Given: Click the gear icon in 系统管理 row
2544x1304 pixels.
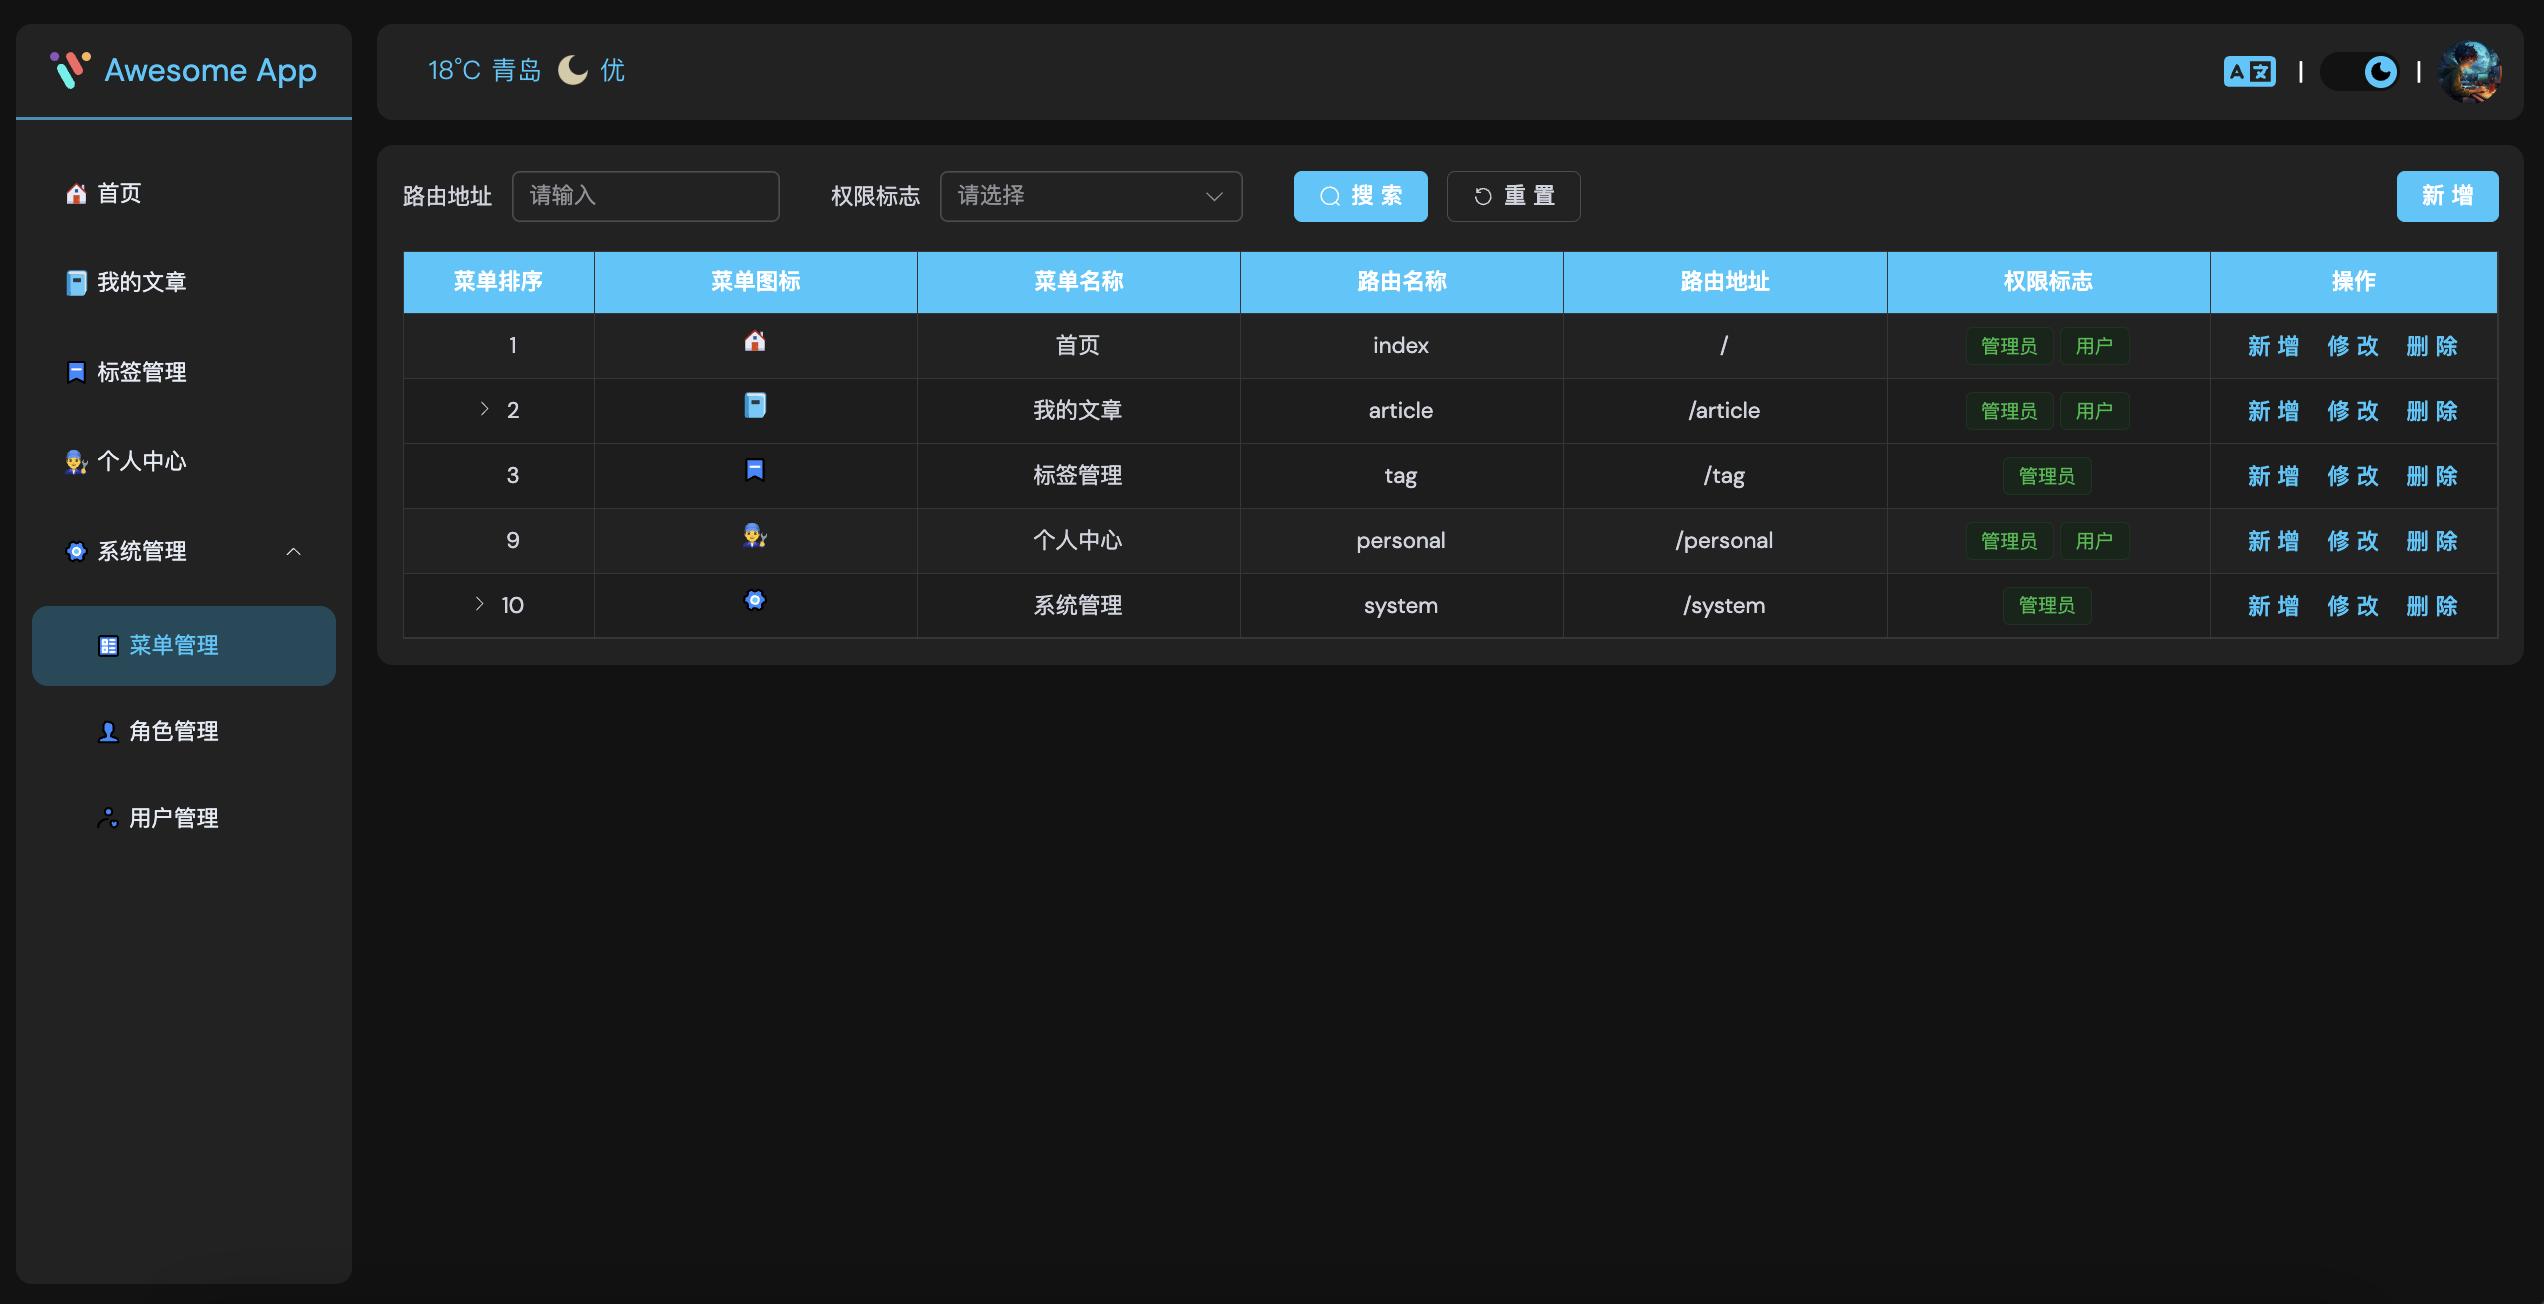Looking at the screenshot, I should click(755, 600).
